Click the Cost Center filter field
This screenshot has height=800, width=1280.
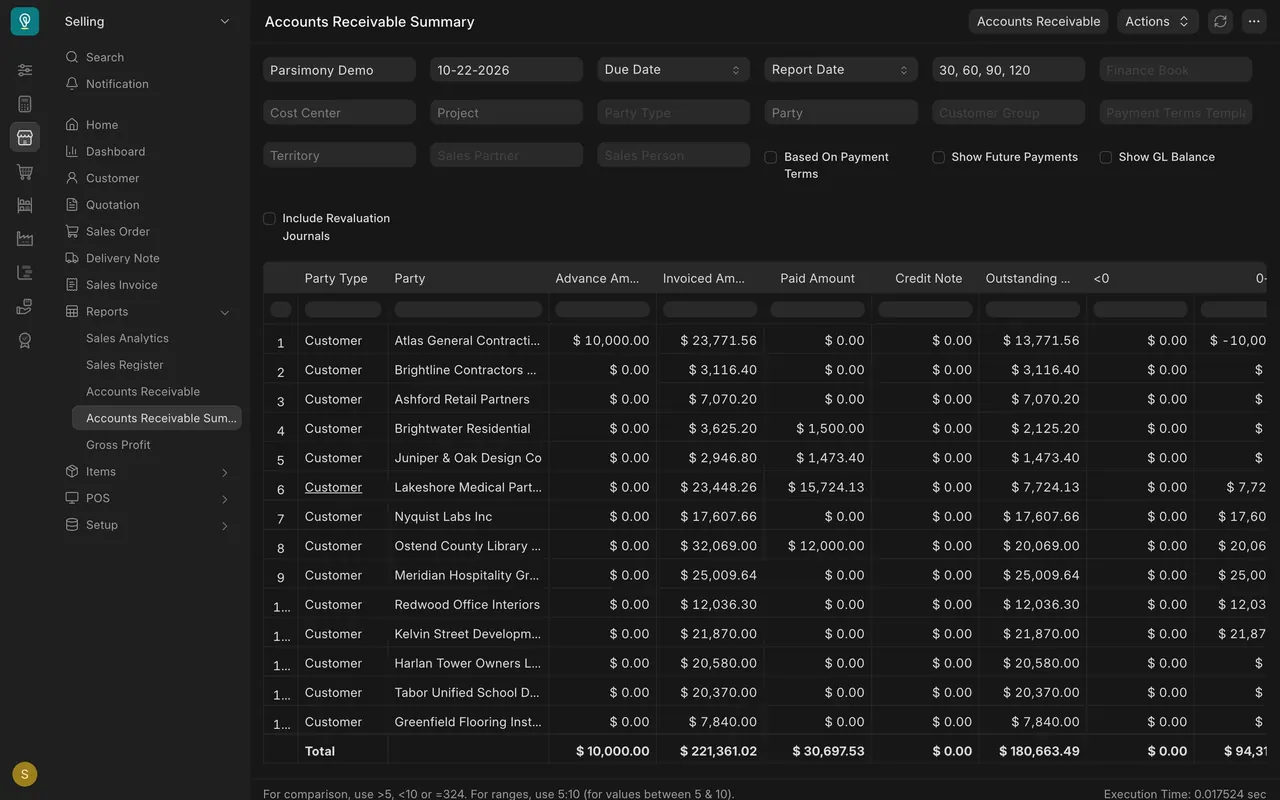click(339, 113)
